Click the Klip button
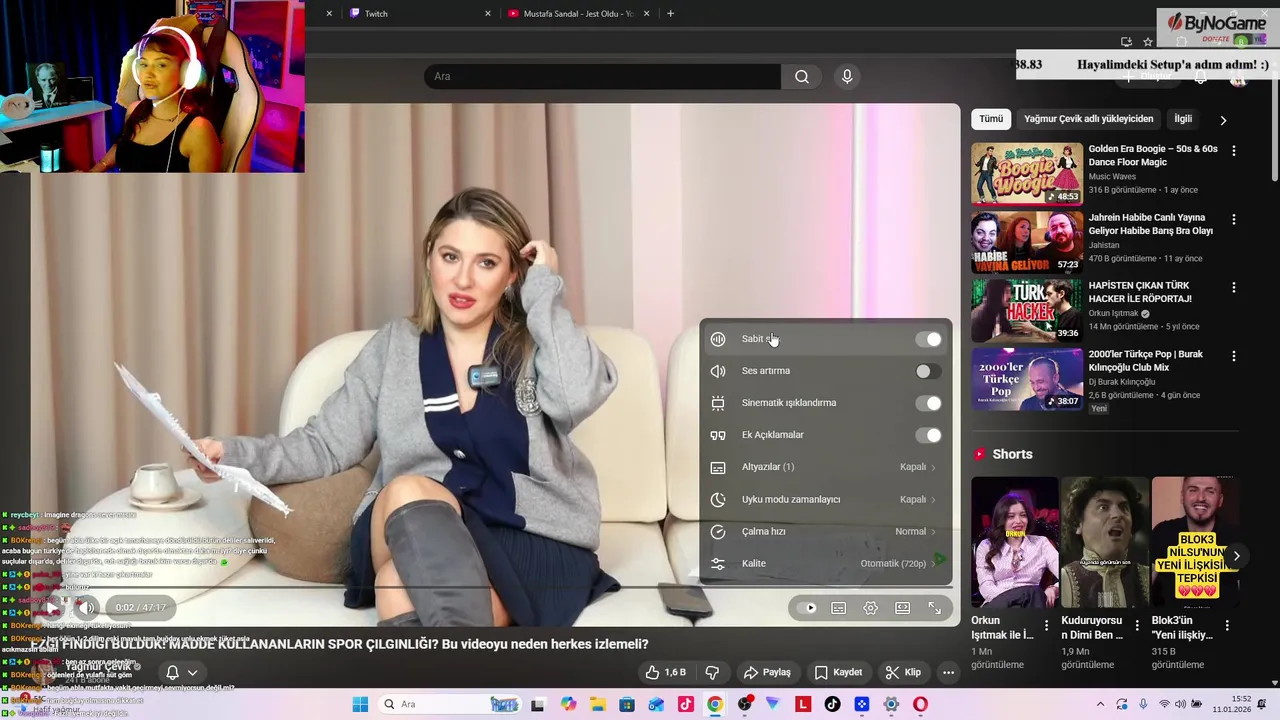The image size is (1280, 720). coord(903,672)
